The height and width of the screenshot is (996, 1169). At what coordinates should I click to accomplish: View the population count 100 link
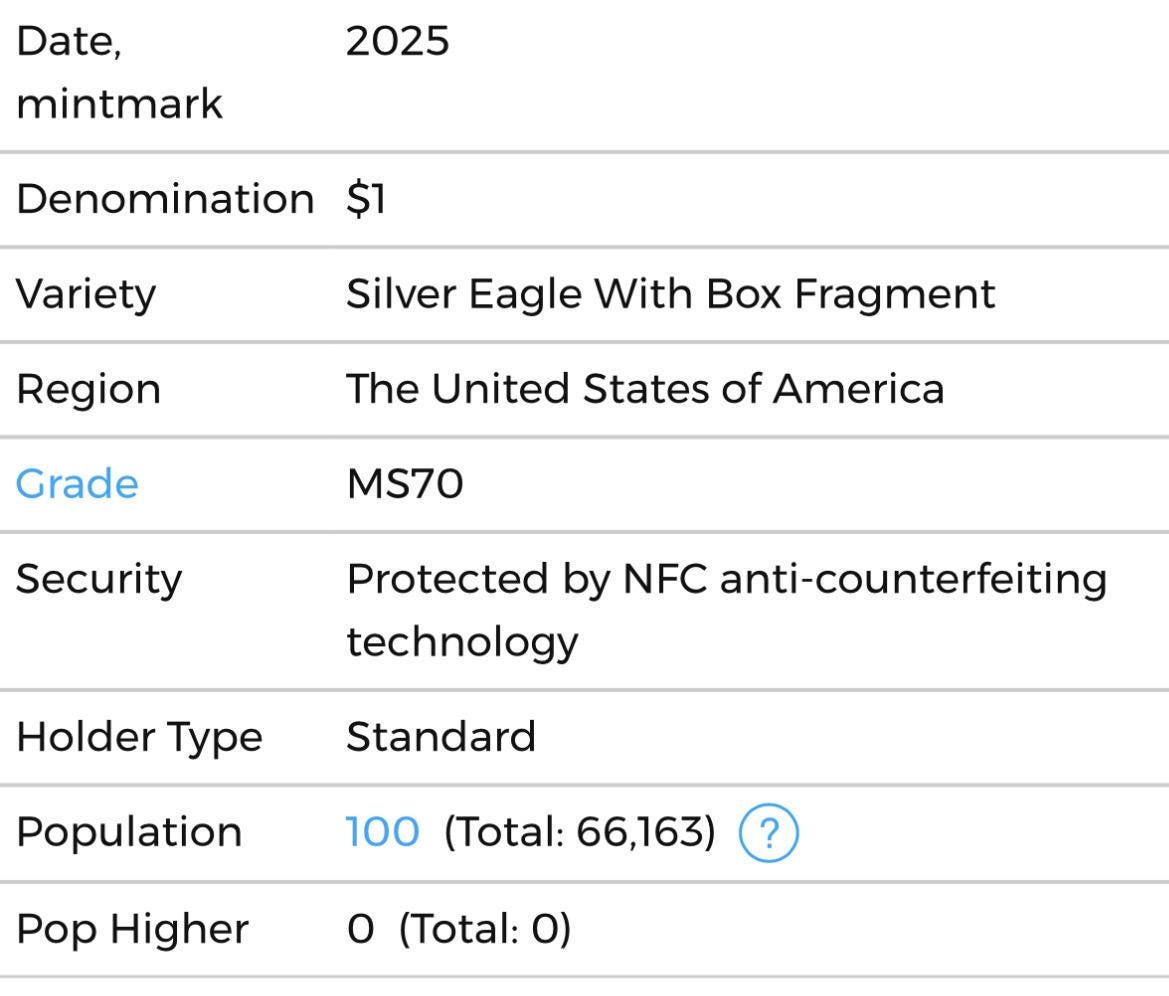point(382,832)
